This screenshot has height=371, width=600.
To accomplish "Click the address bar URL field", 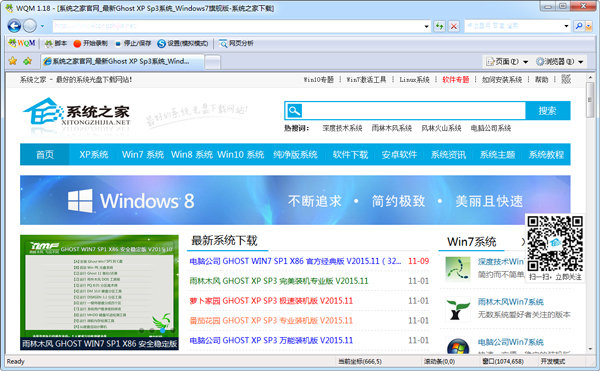I will (237, 26).
